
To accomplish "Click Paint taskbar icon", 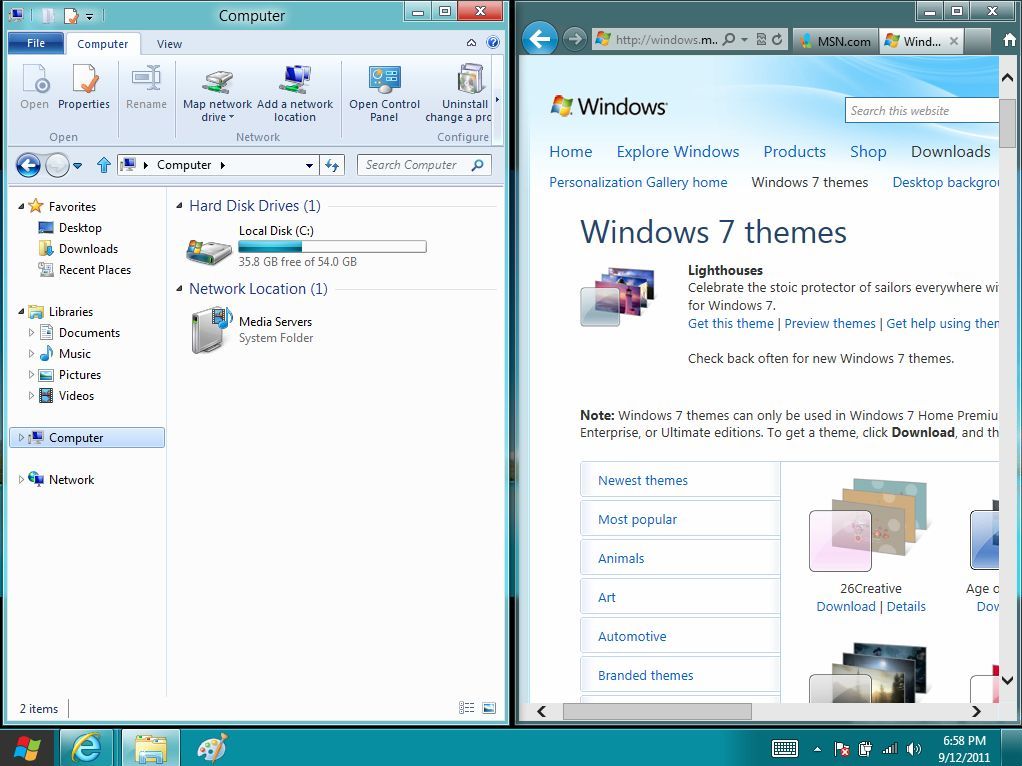I will tap(212, 748).
